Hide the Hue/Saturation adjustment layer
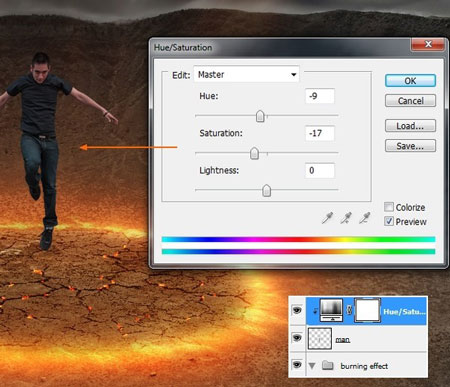 pyautogui.click(x=297, y=310)
